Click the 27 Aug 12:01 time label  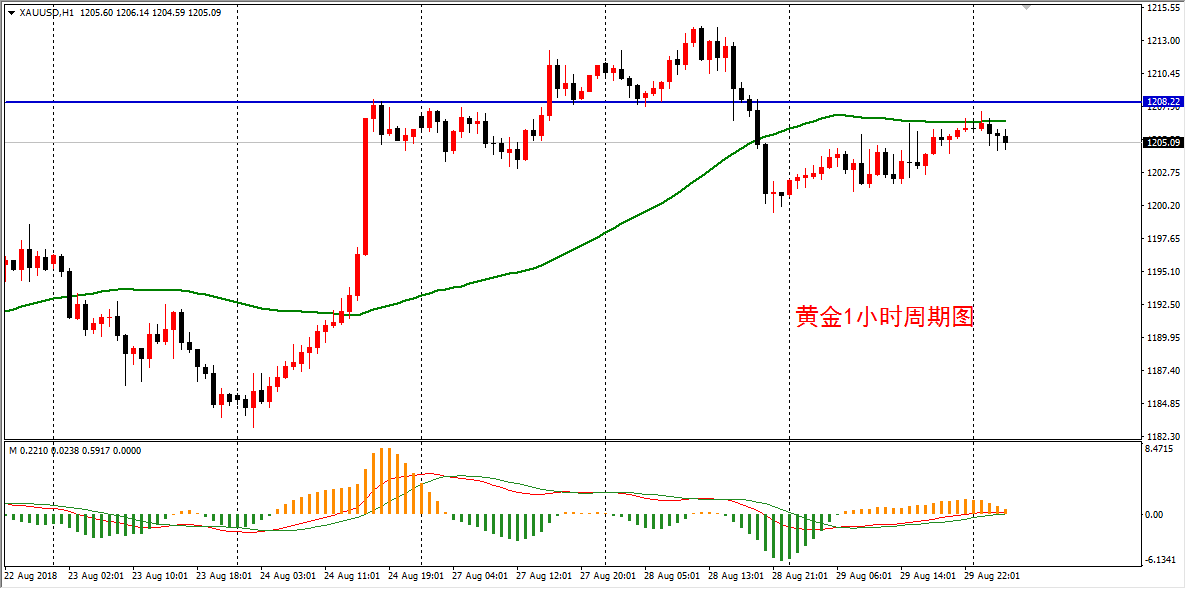(542, 576)
